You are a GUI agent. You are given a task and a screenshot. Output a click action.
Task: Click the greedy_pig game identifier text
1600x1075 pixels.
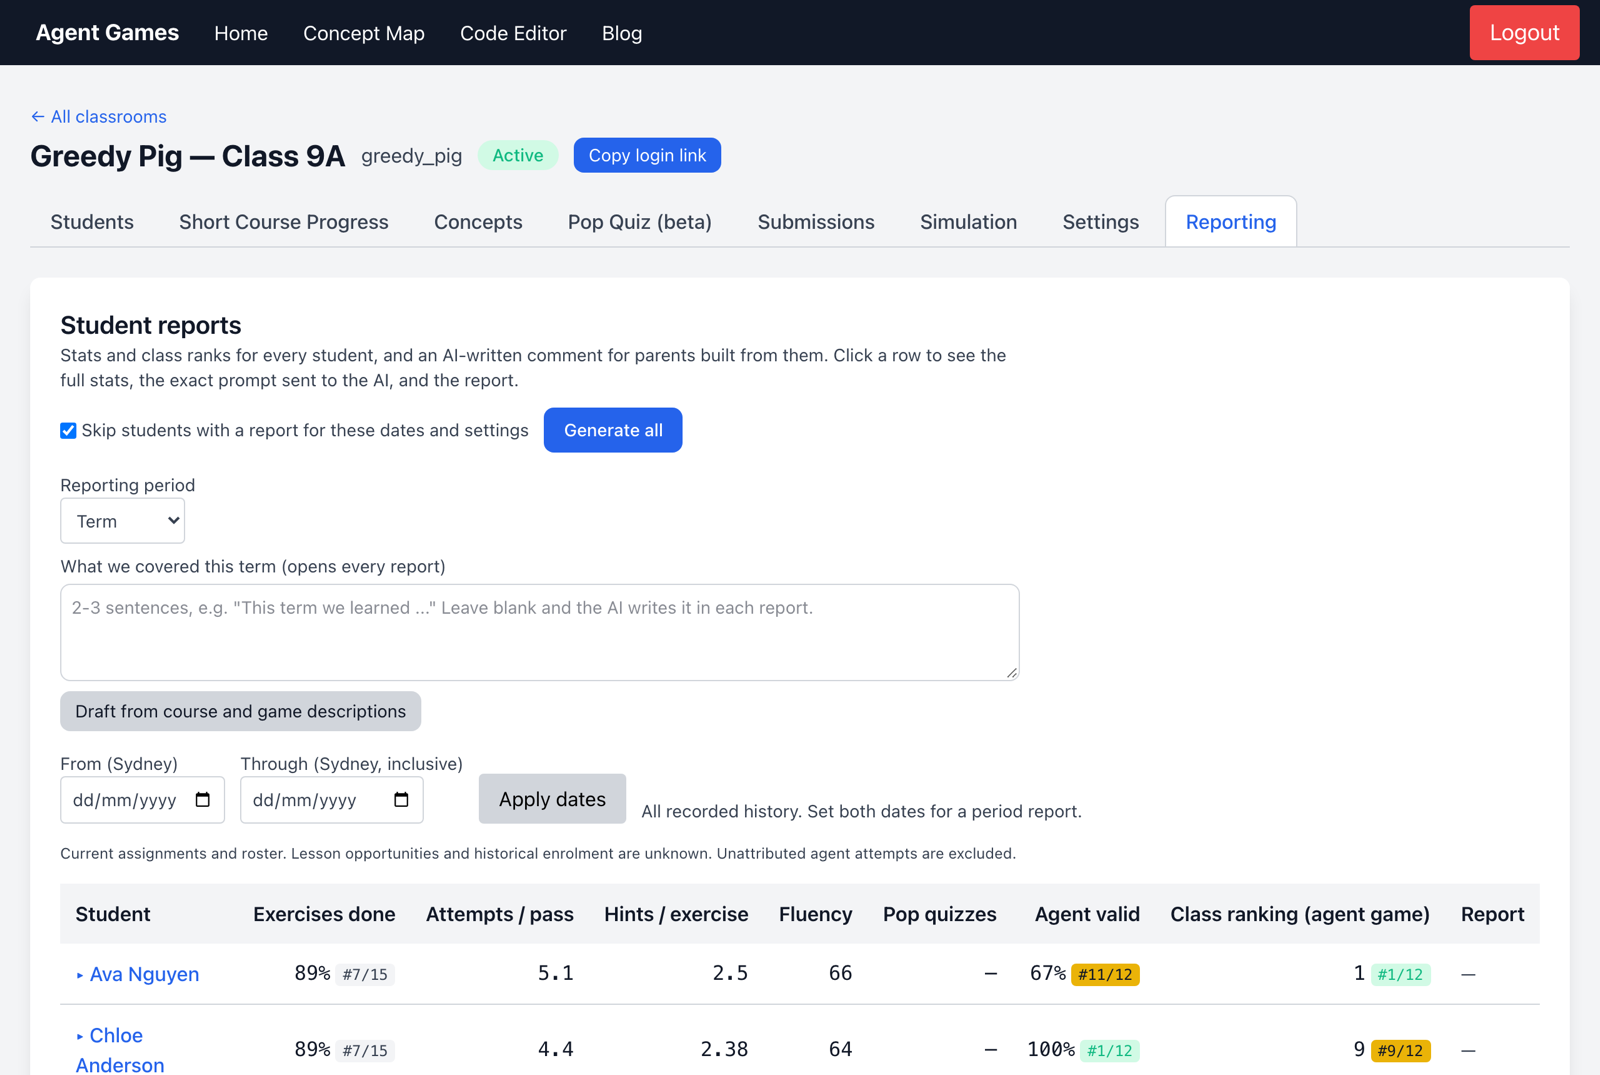412,156
